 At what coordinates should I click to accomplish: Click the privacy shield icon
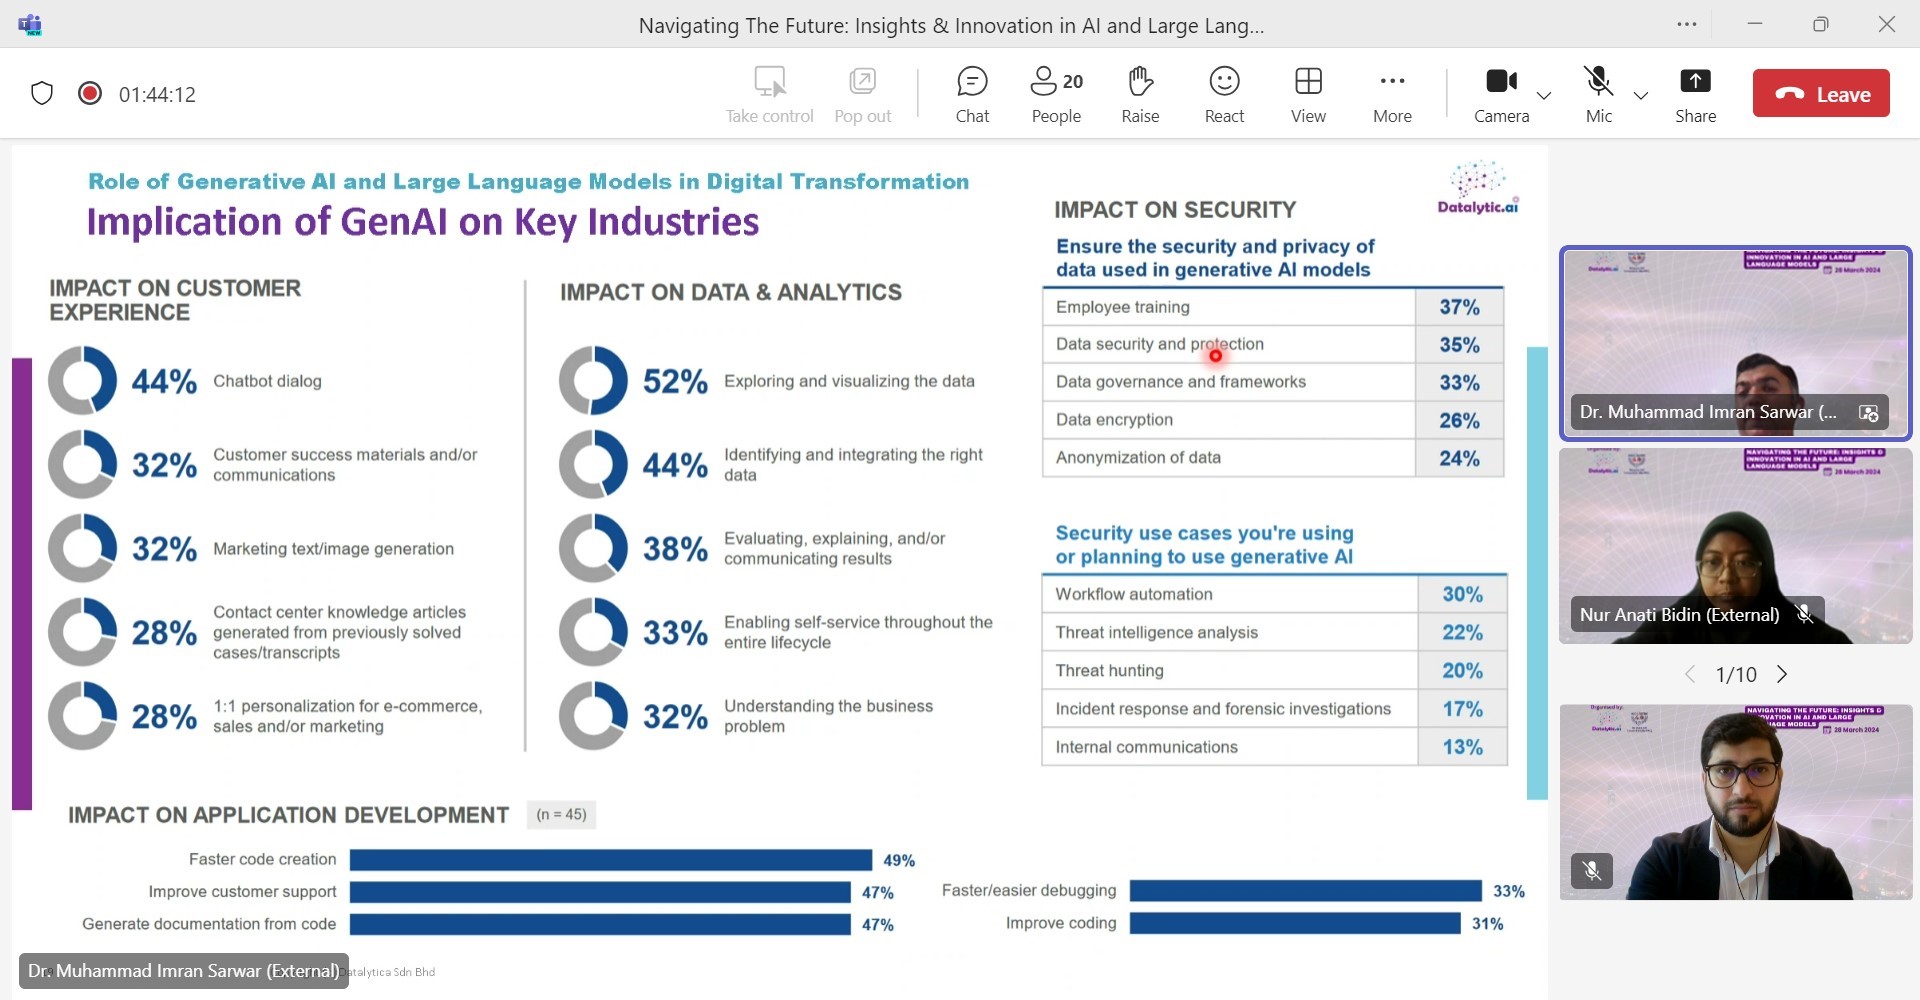click(42, 94)
